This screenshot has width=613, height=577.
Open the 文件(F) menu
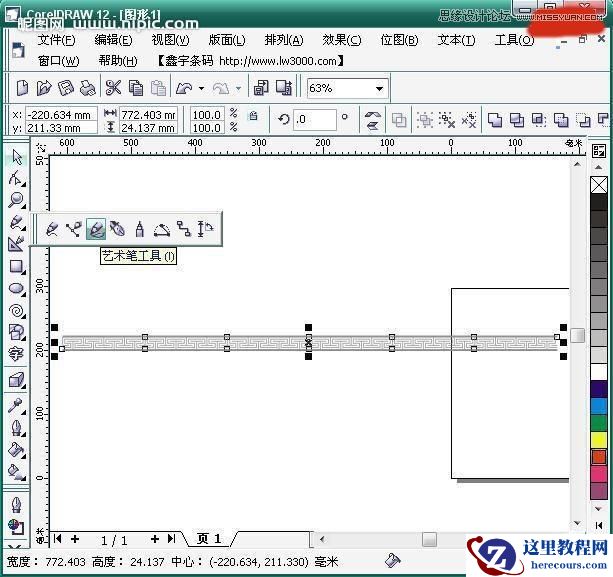[56, 40]
